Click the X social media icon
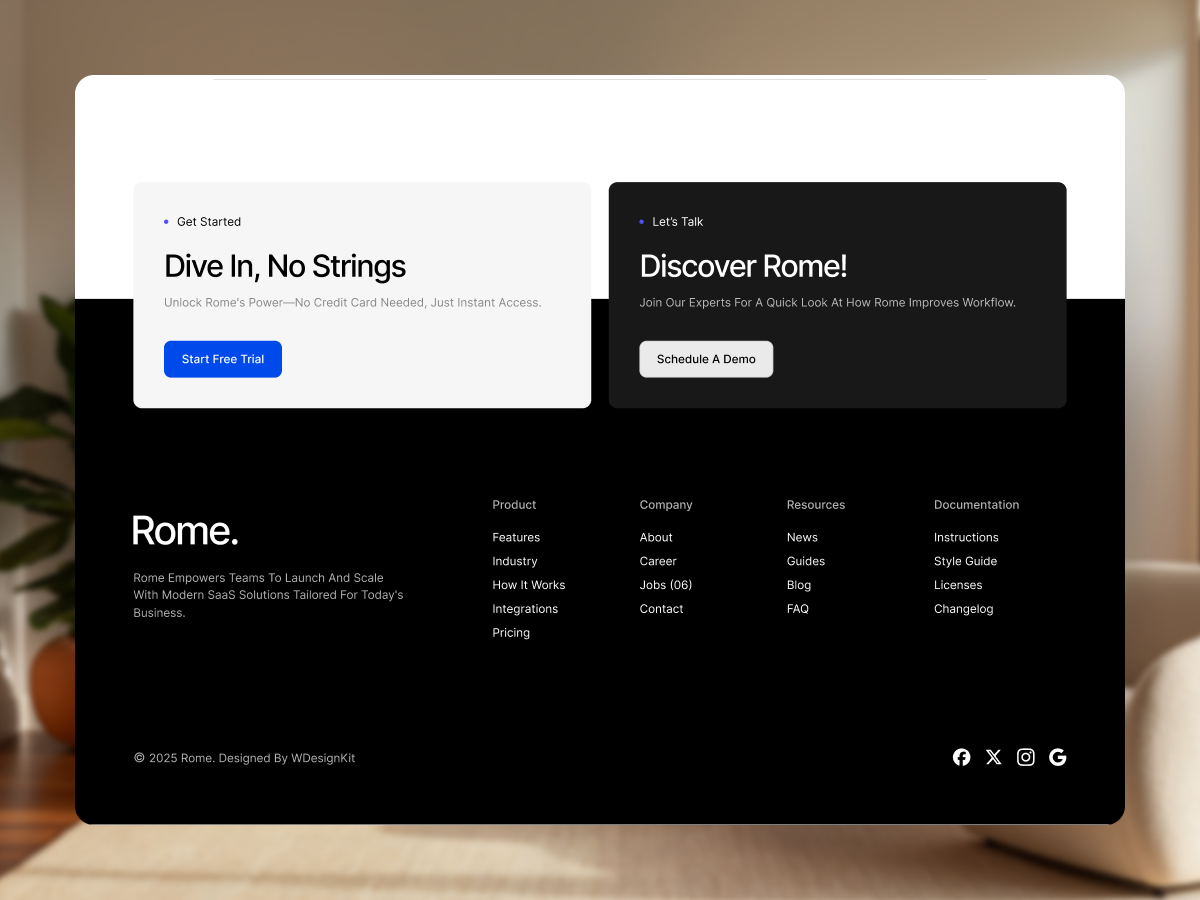Image resolution: width=1200 pixels, height=900 pixels. point(993,757)
